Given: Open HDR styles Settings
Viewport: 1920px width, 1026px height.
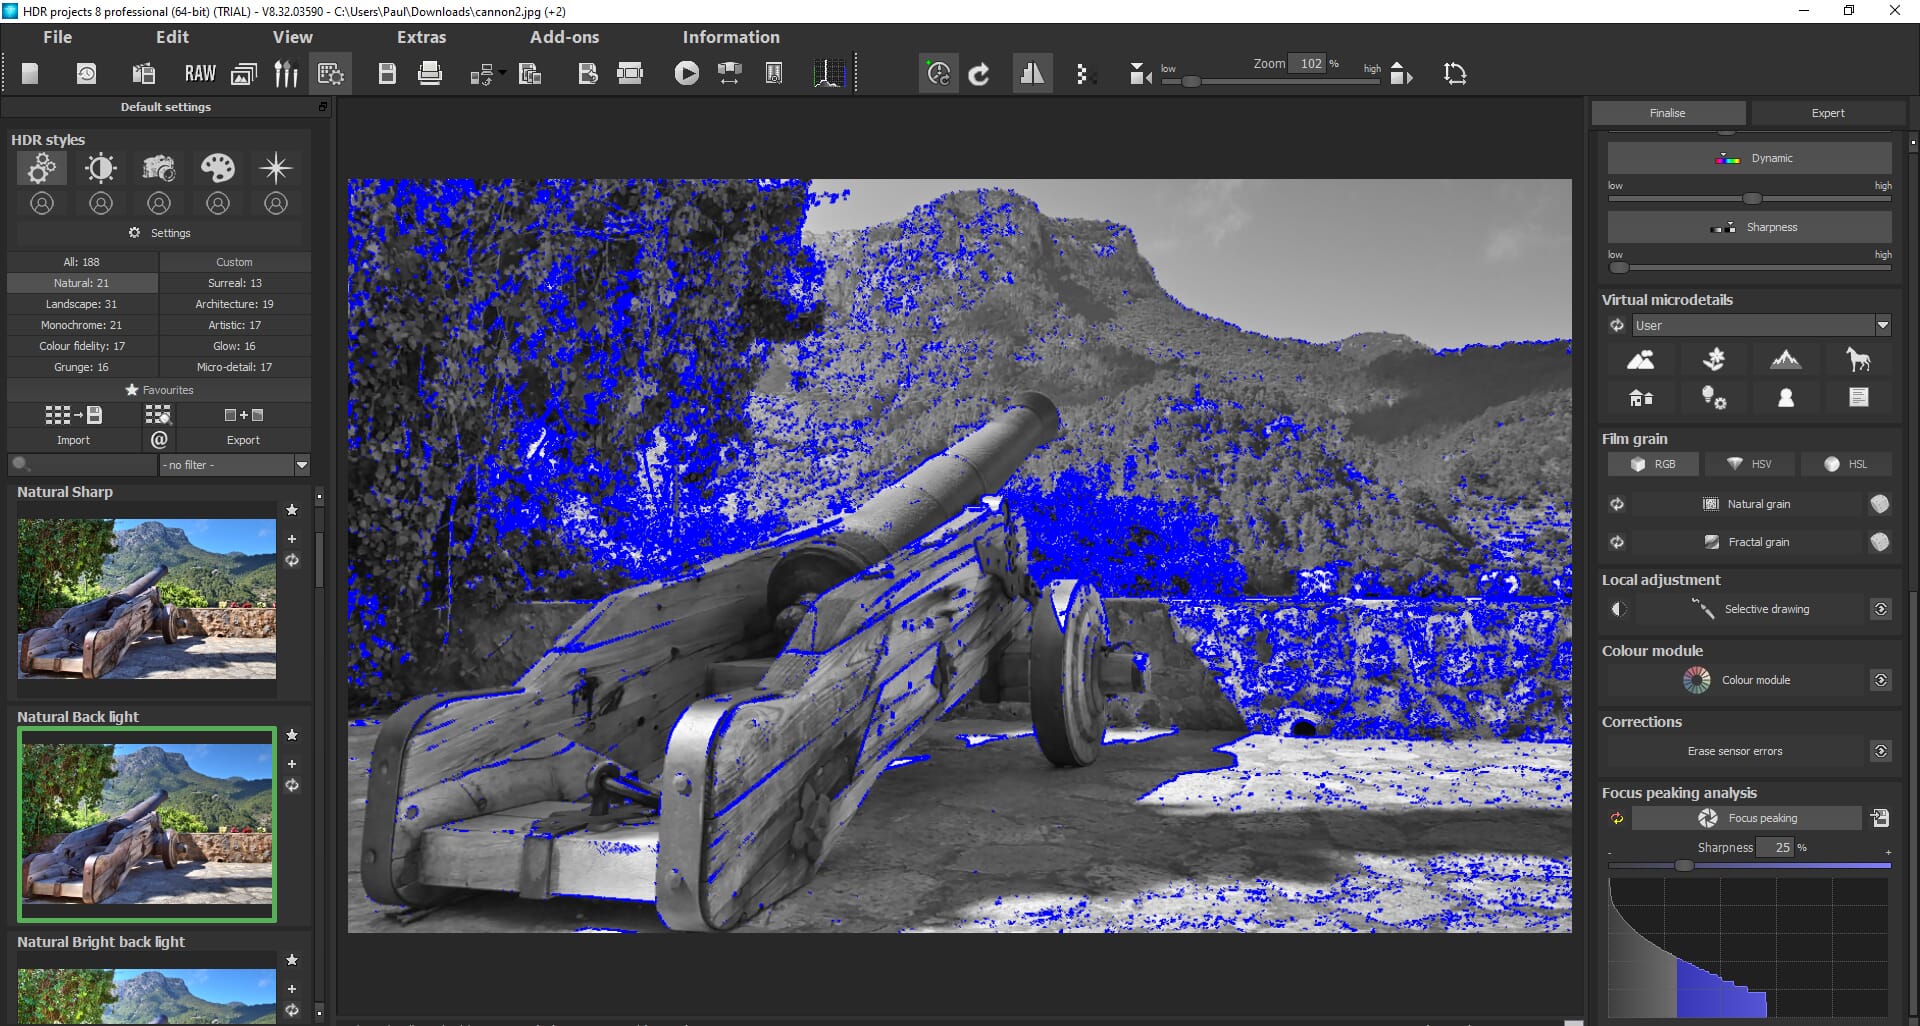Looking at the screenshot, I should coord(160,233).
